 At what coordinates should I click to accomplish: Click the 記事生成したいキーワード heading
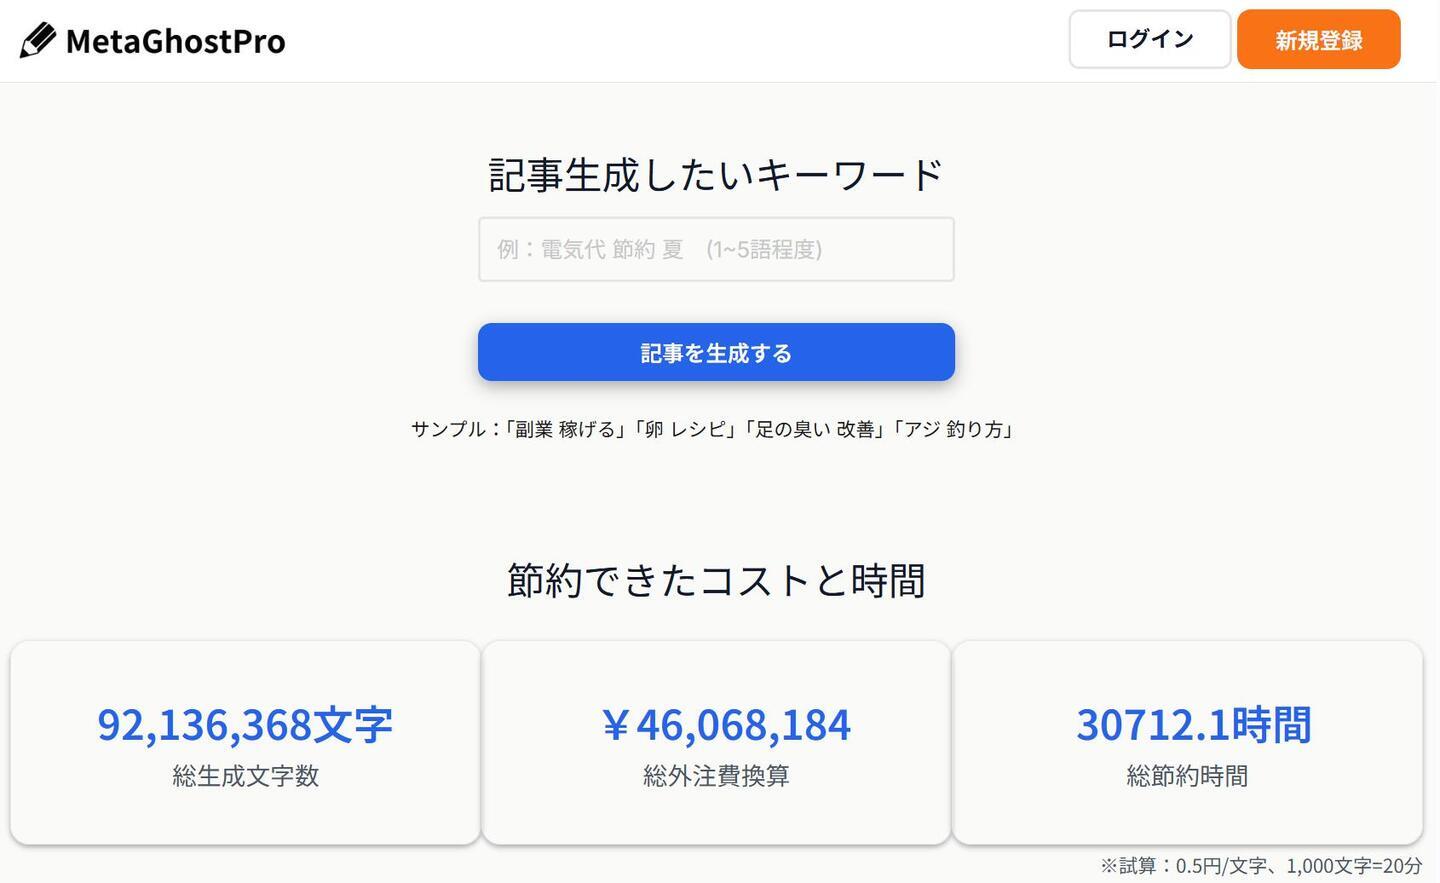pos(716,175)
